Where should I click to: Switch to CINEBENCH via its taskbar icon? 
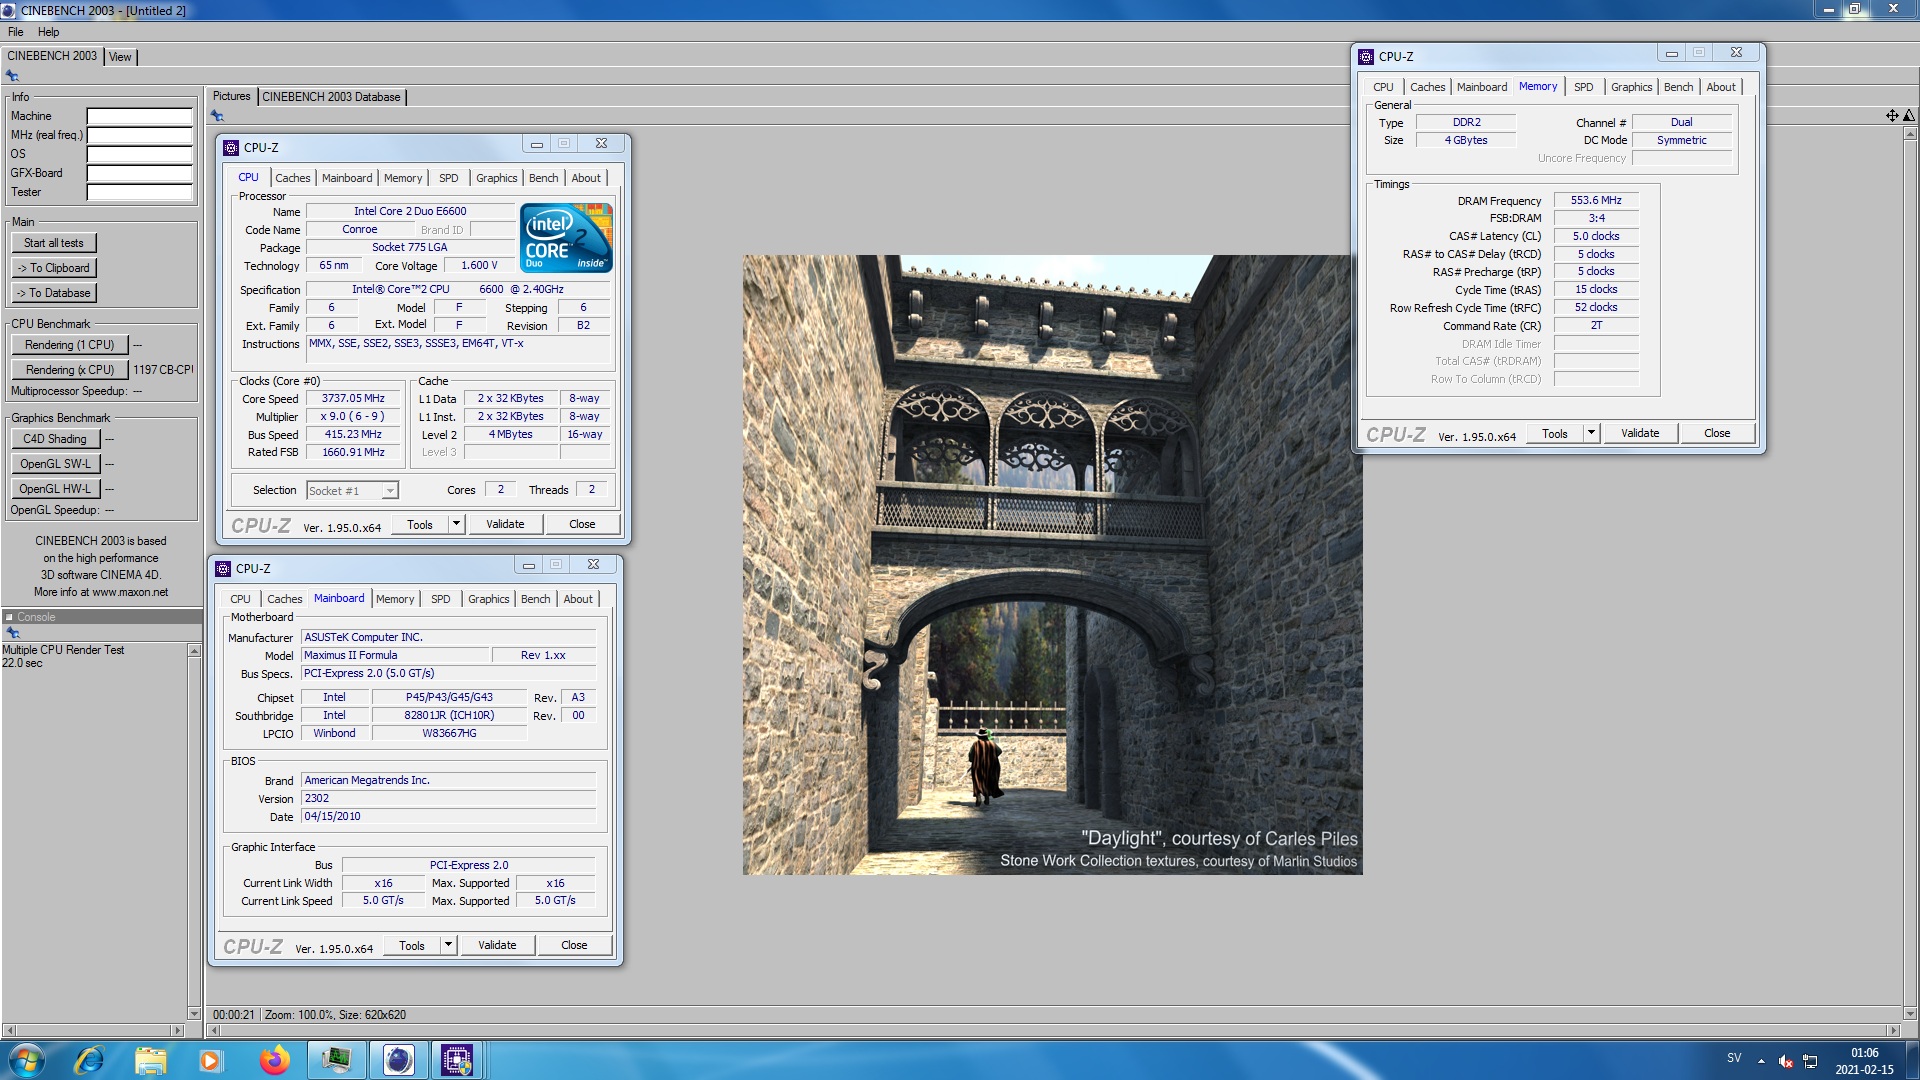399,1060
